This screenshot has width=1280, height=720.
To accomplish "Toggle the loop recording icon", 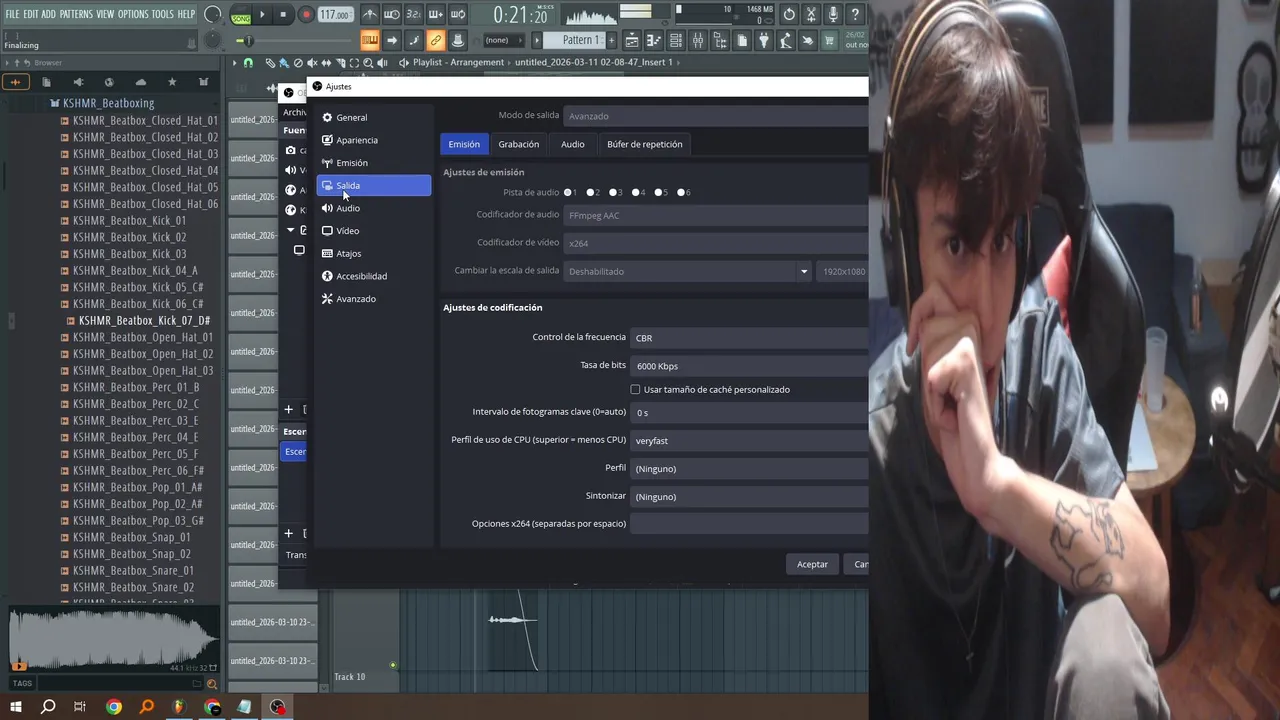I will 457,15.
